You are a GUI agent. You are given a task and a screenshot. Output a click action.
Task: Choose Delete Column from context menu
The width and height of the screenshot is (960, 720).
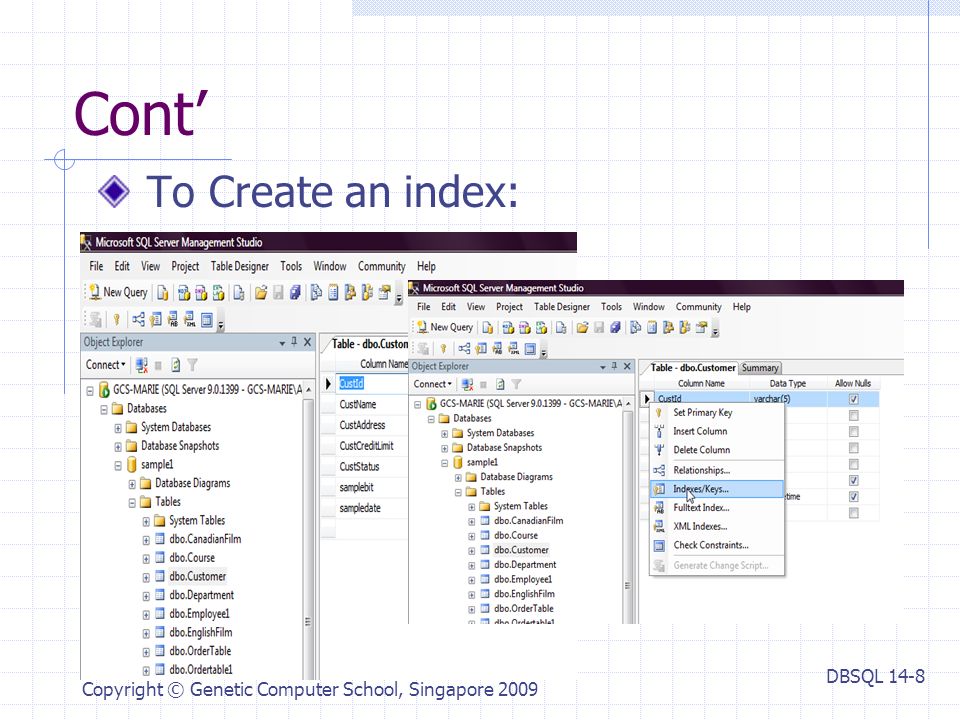717,450
